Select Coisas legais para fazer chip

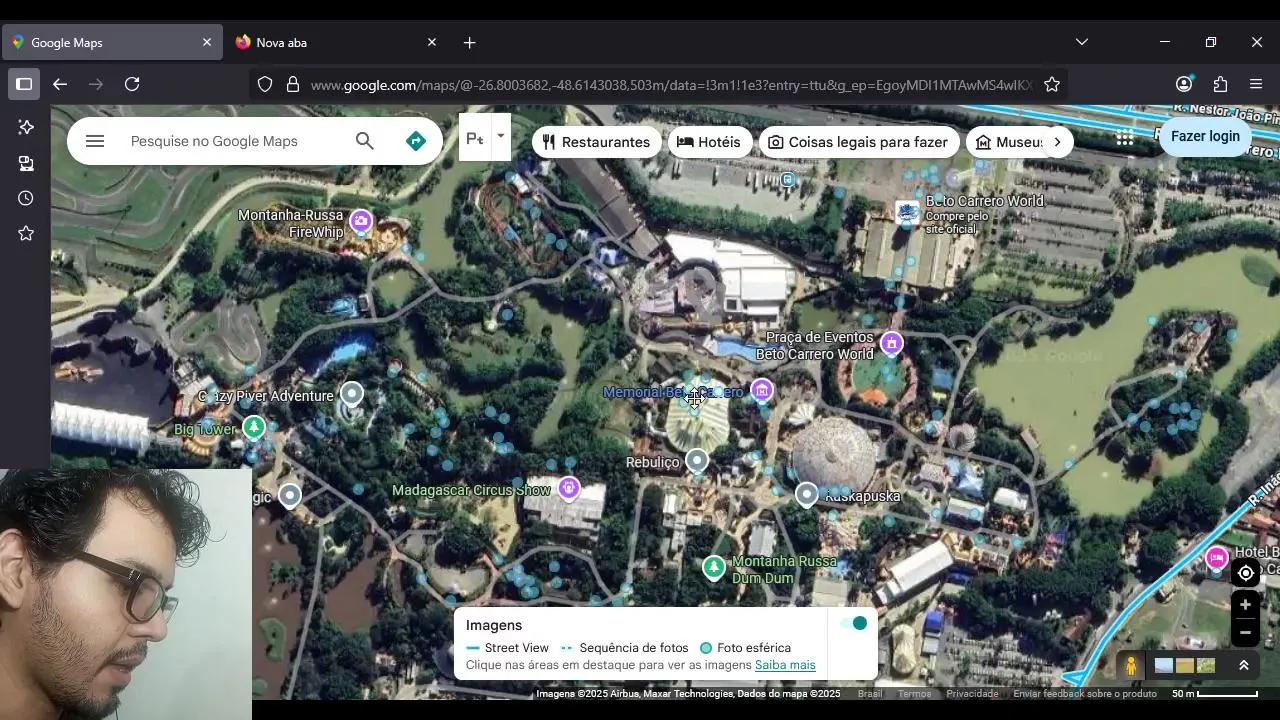point(858,142)
